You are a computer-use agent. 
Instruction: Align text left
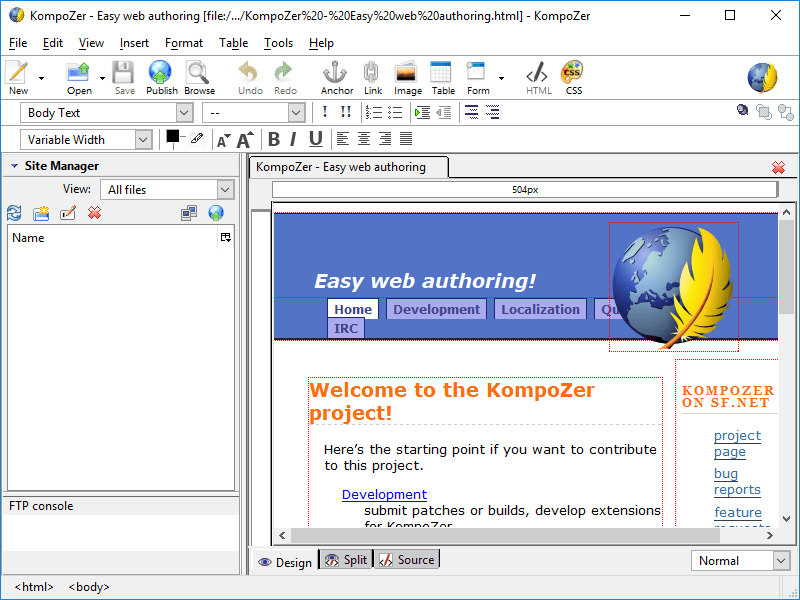pos(343,138)
